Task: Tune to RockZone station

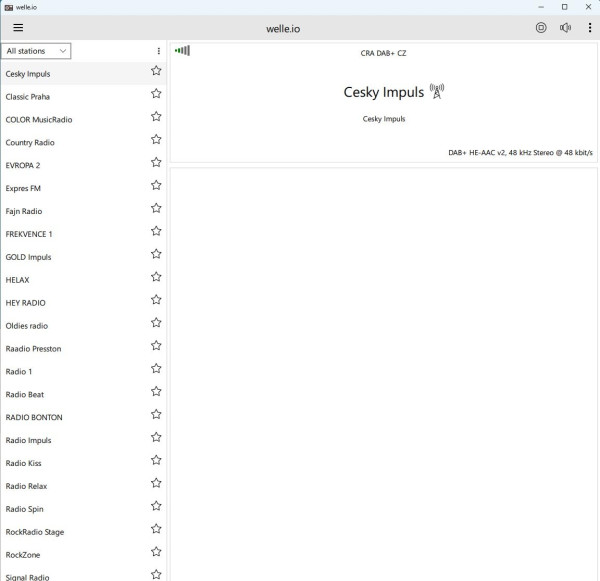Action: click(83, 555)
